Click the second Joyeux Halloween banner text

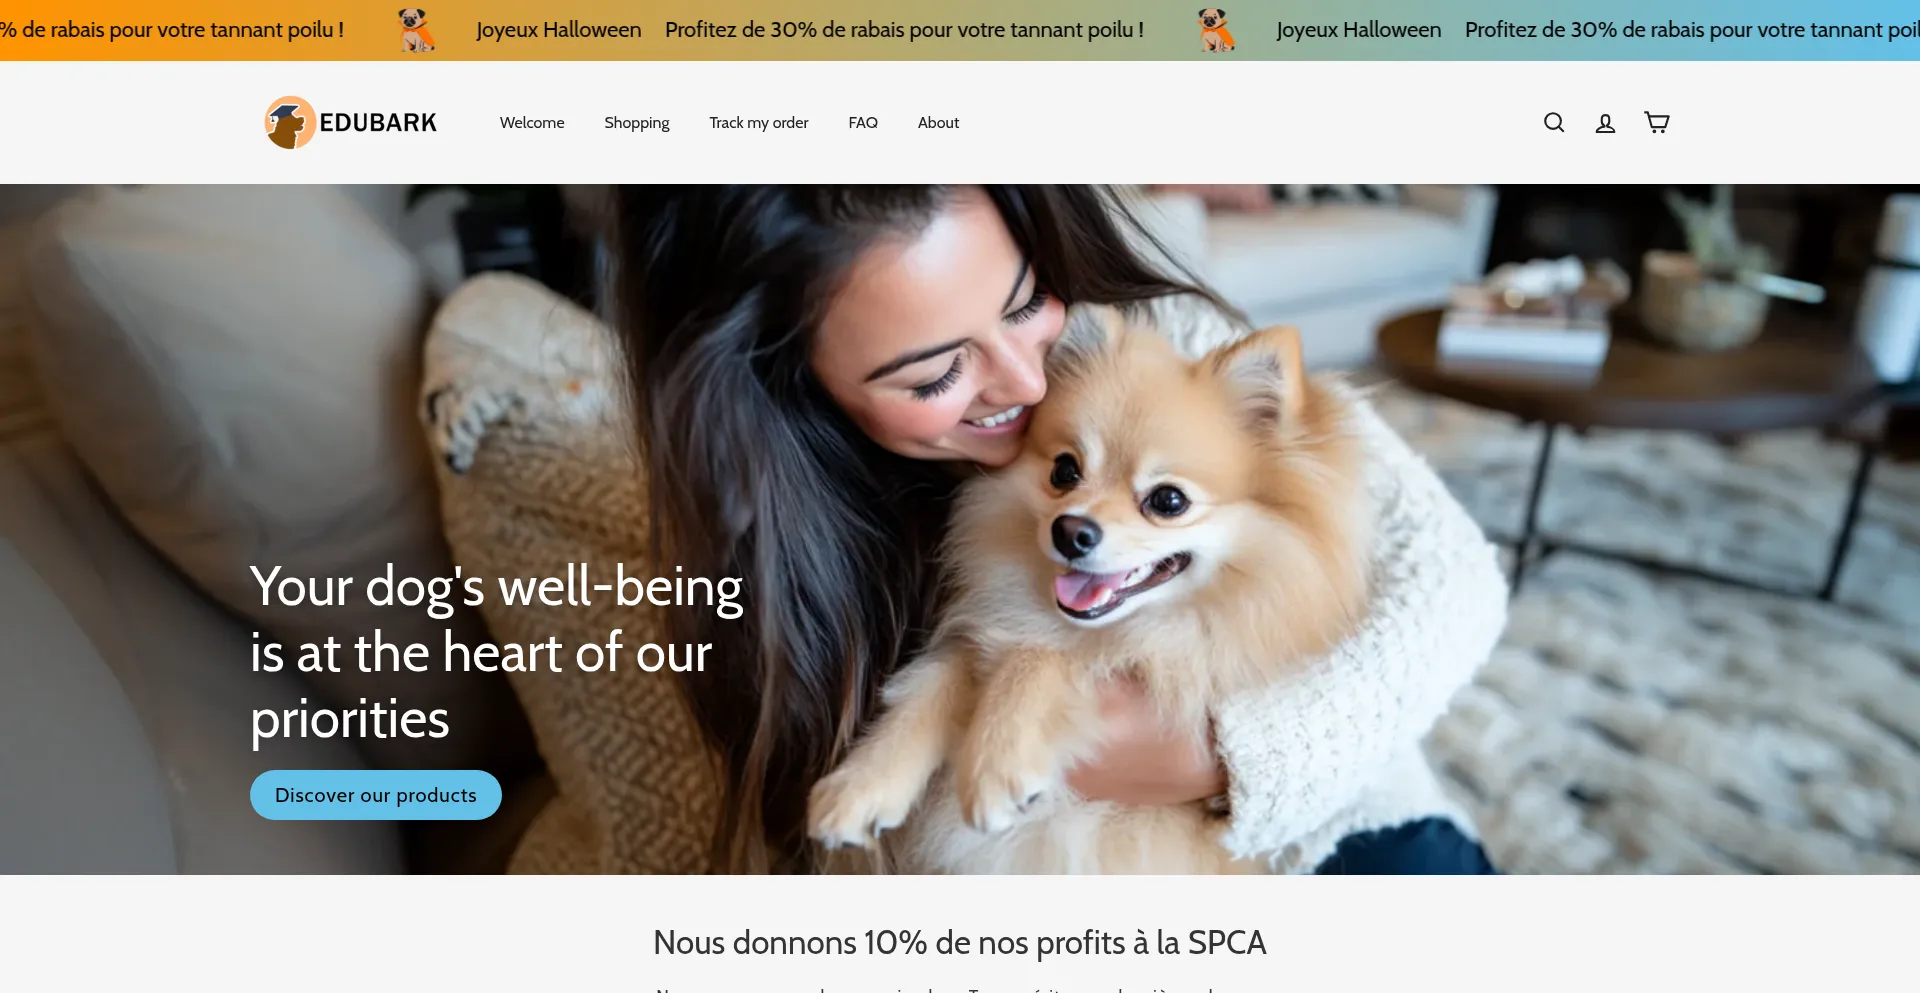1359,30
